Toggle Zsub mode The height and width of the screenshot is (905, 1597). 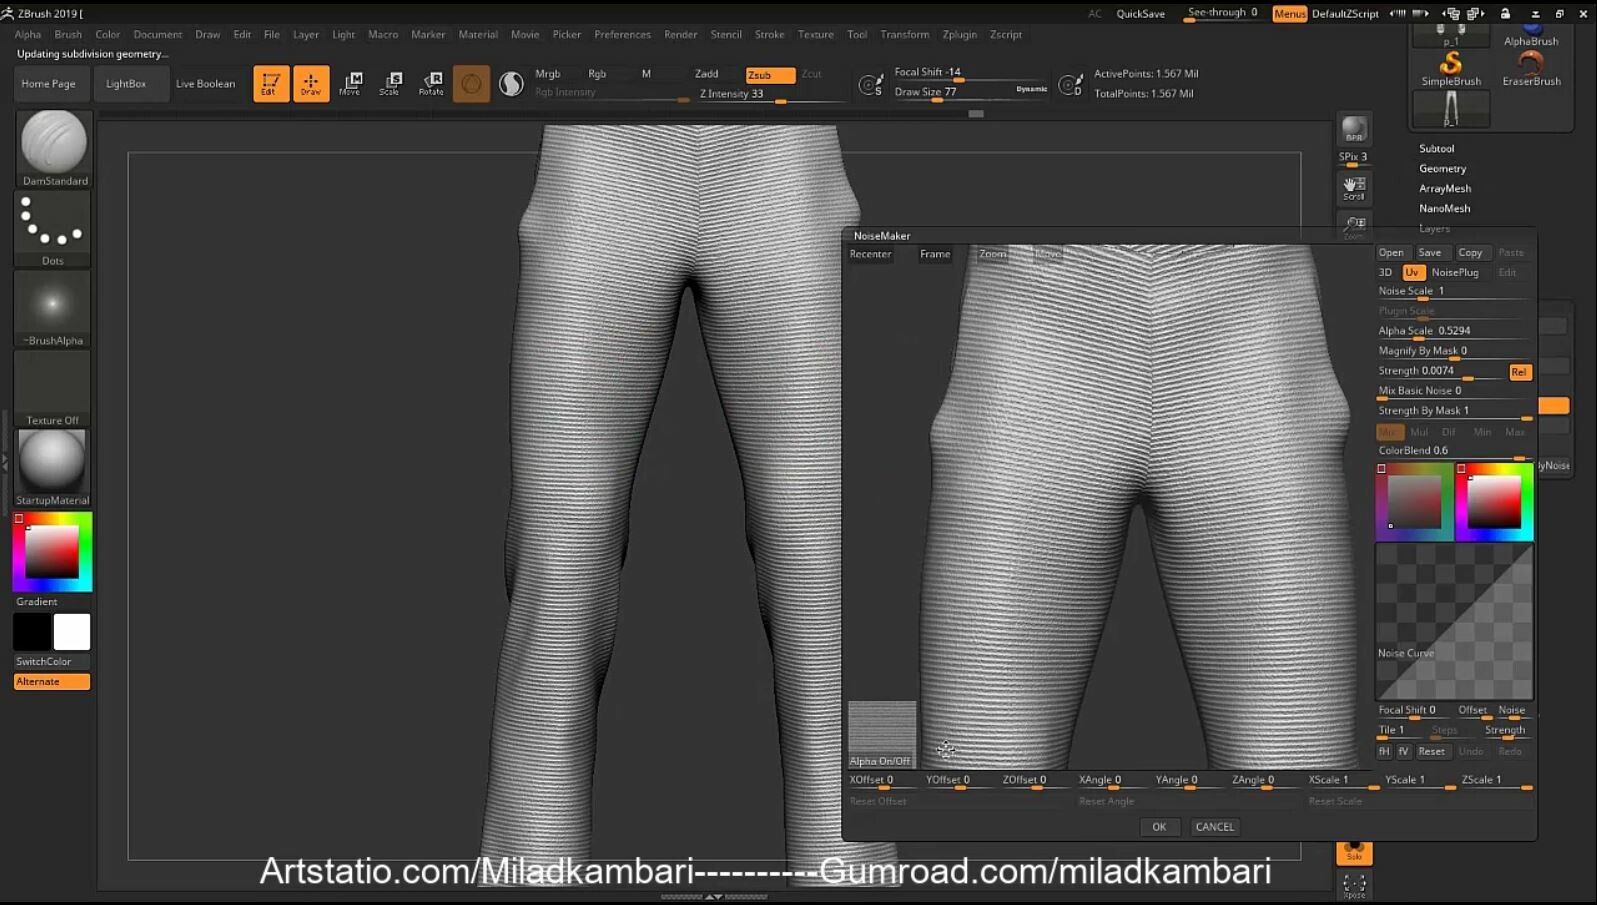coord(770,75)
